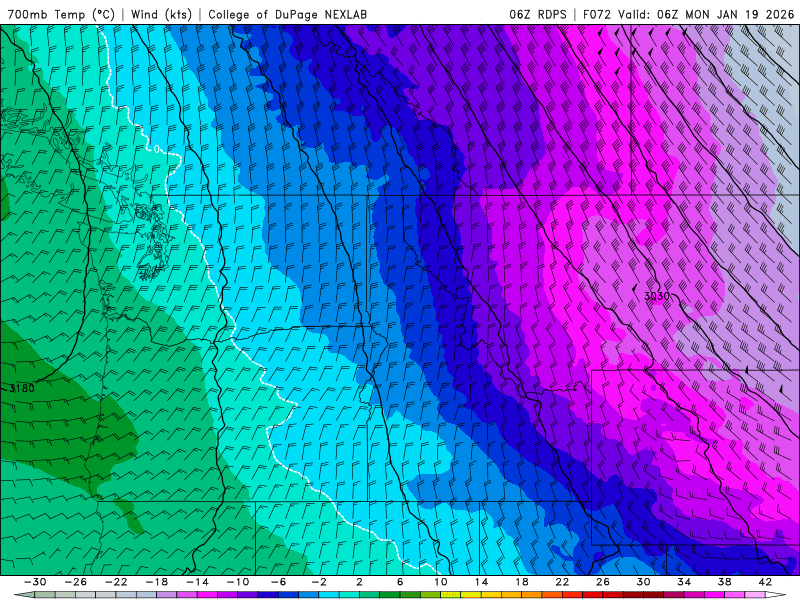This screenshot has width=800, height=600.
Task: Click the -26 colorbar scale value
Action: click(76, 582)
